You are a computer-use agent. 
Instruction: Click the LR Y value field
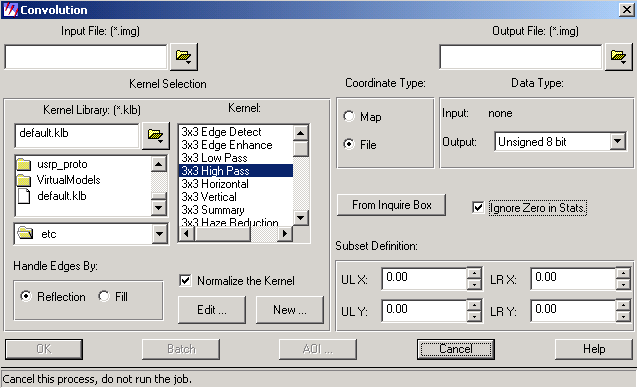coord(573,311)
